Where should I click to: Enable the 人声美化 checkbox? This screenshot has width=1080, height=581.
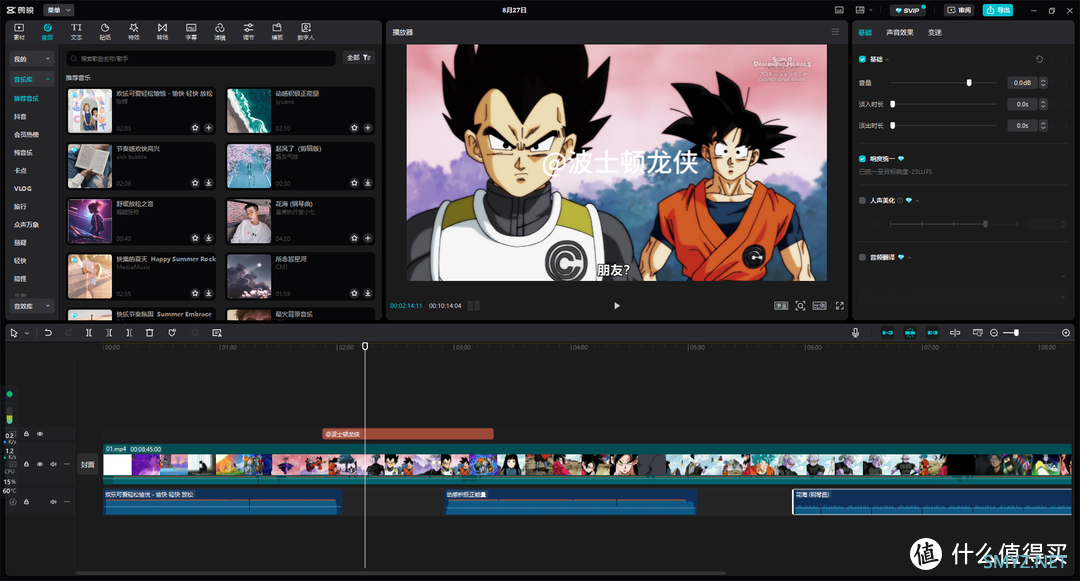(862, 200)
